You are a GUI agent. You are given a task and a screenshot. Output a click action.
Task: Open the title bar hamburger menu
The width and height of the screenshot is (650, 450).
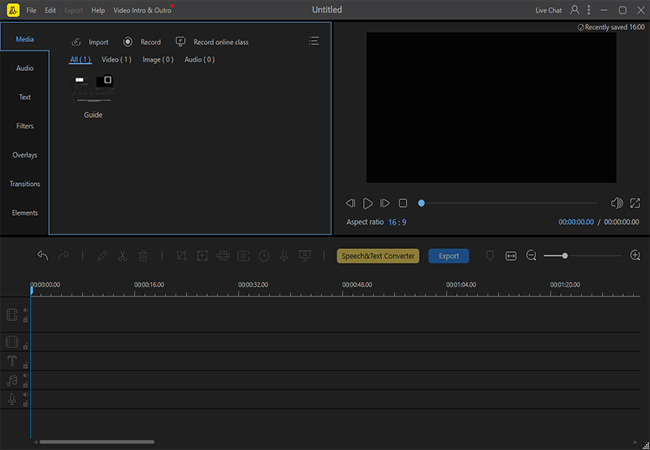(591, 10)
